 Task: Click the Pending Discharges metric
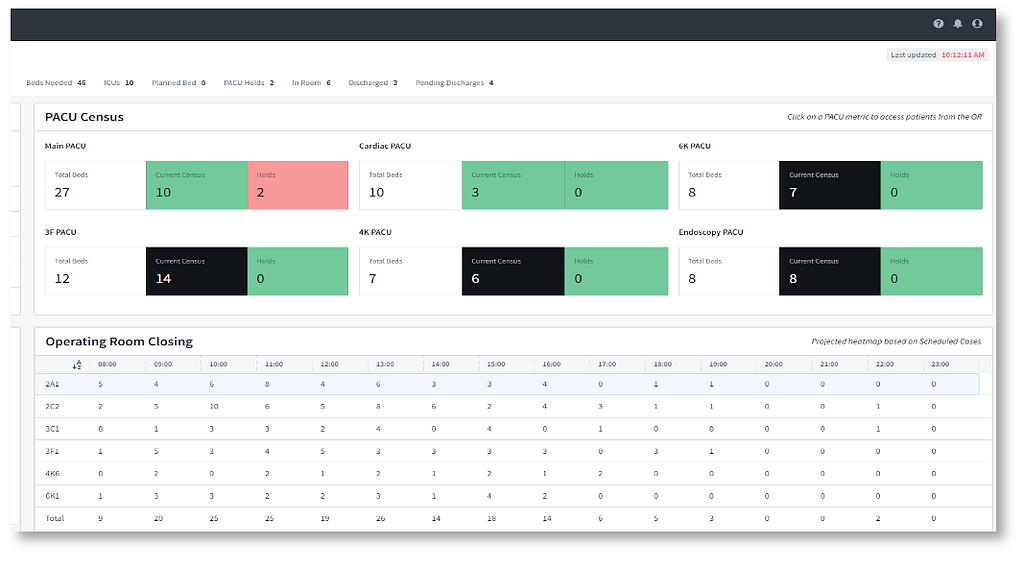(x=455, y=83)
